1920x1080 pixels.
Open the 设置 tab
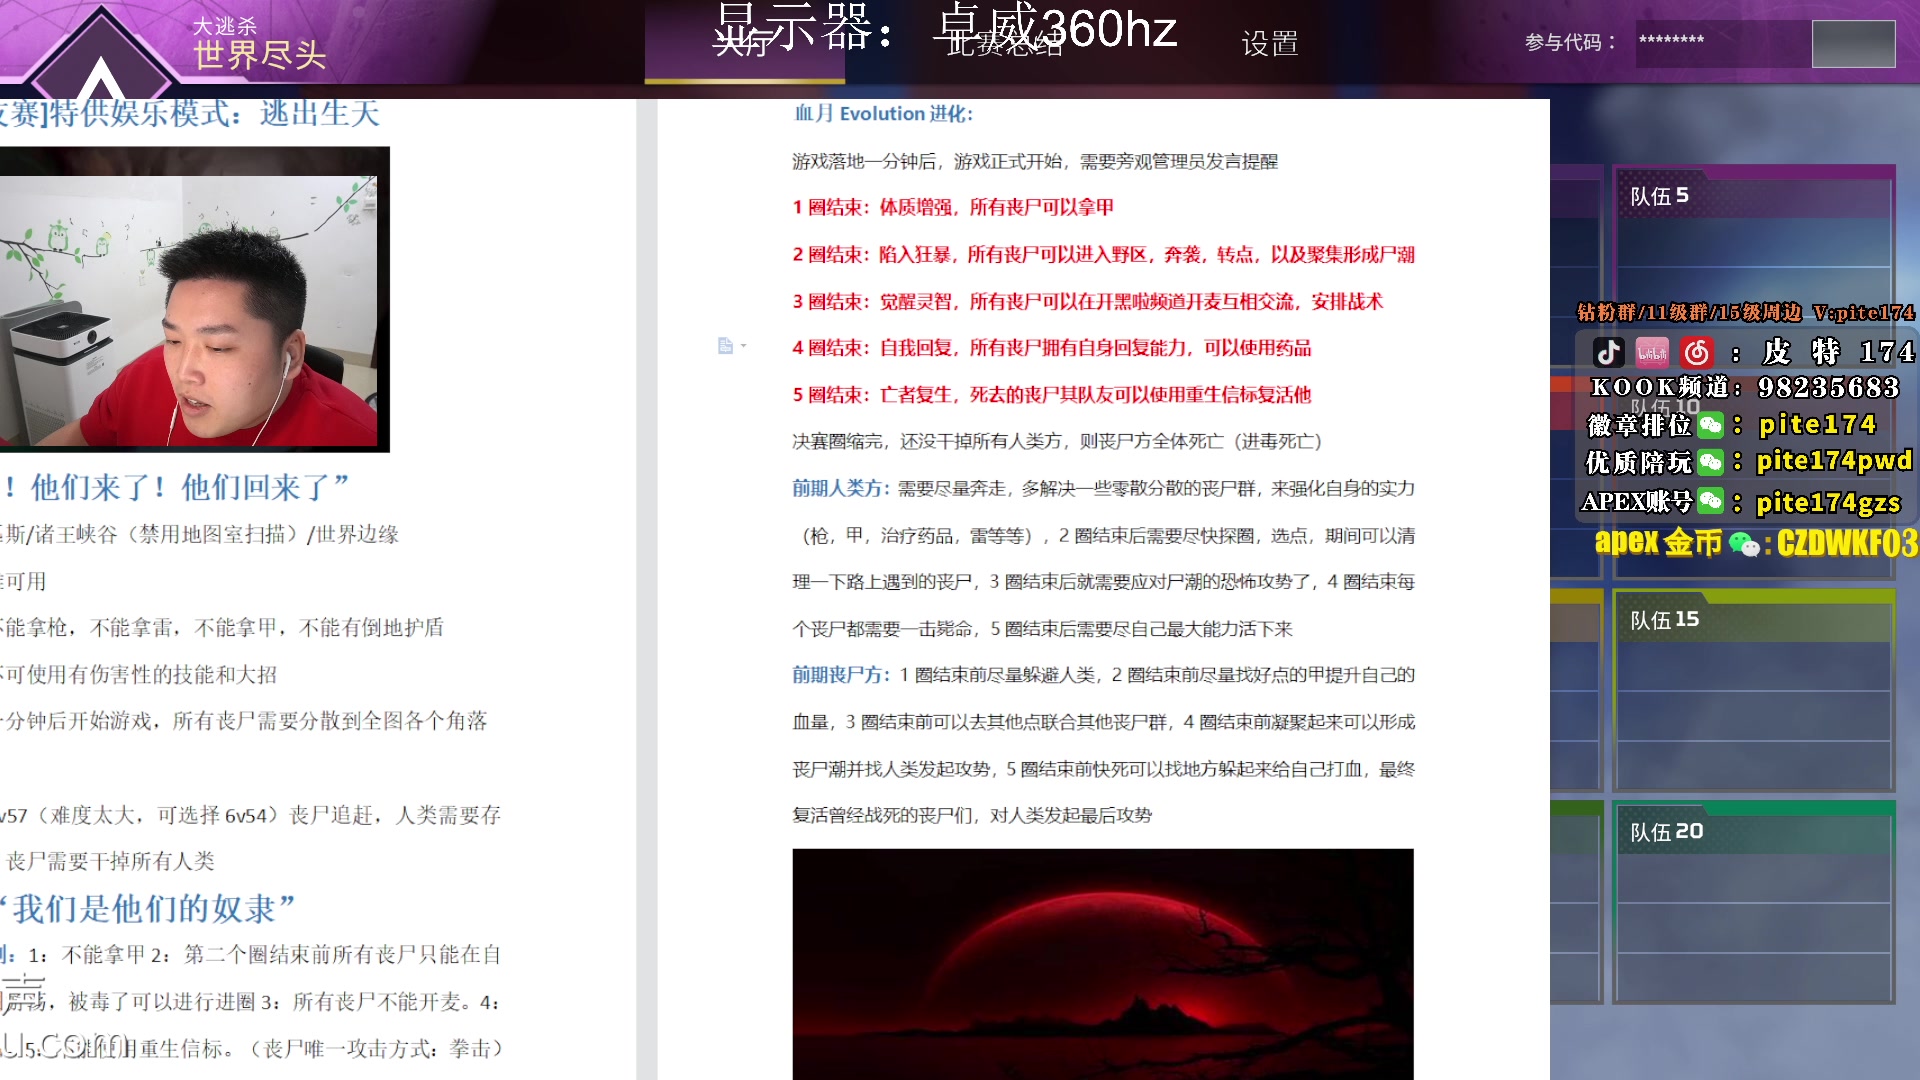[x=1269, y=43]
